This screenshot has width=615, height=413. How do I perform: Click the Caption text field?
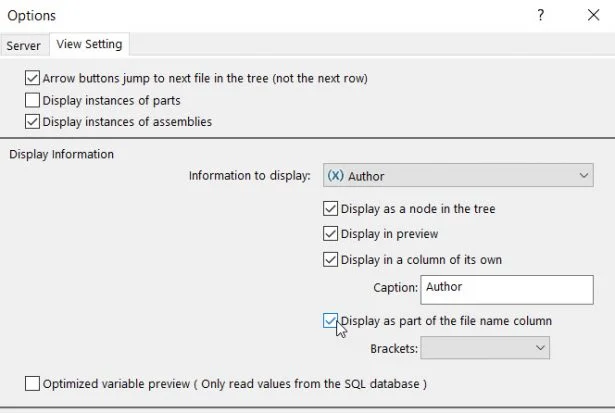[x=507, y=288]
